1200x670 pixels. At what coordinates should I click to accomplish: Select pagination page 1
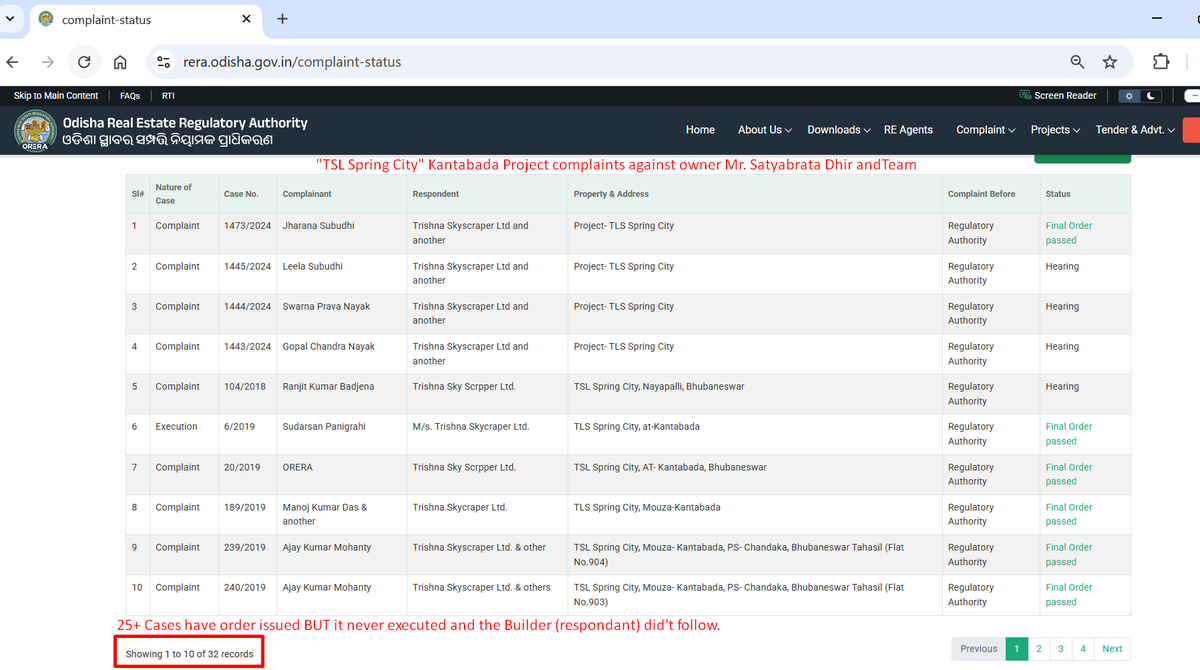pyautogui.click(x=1016, y=649)
